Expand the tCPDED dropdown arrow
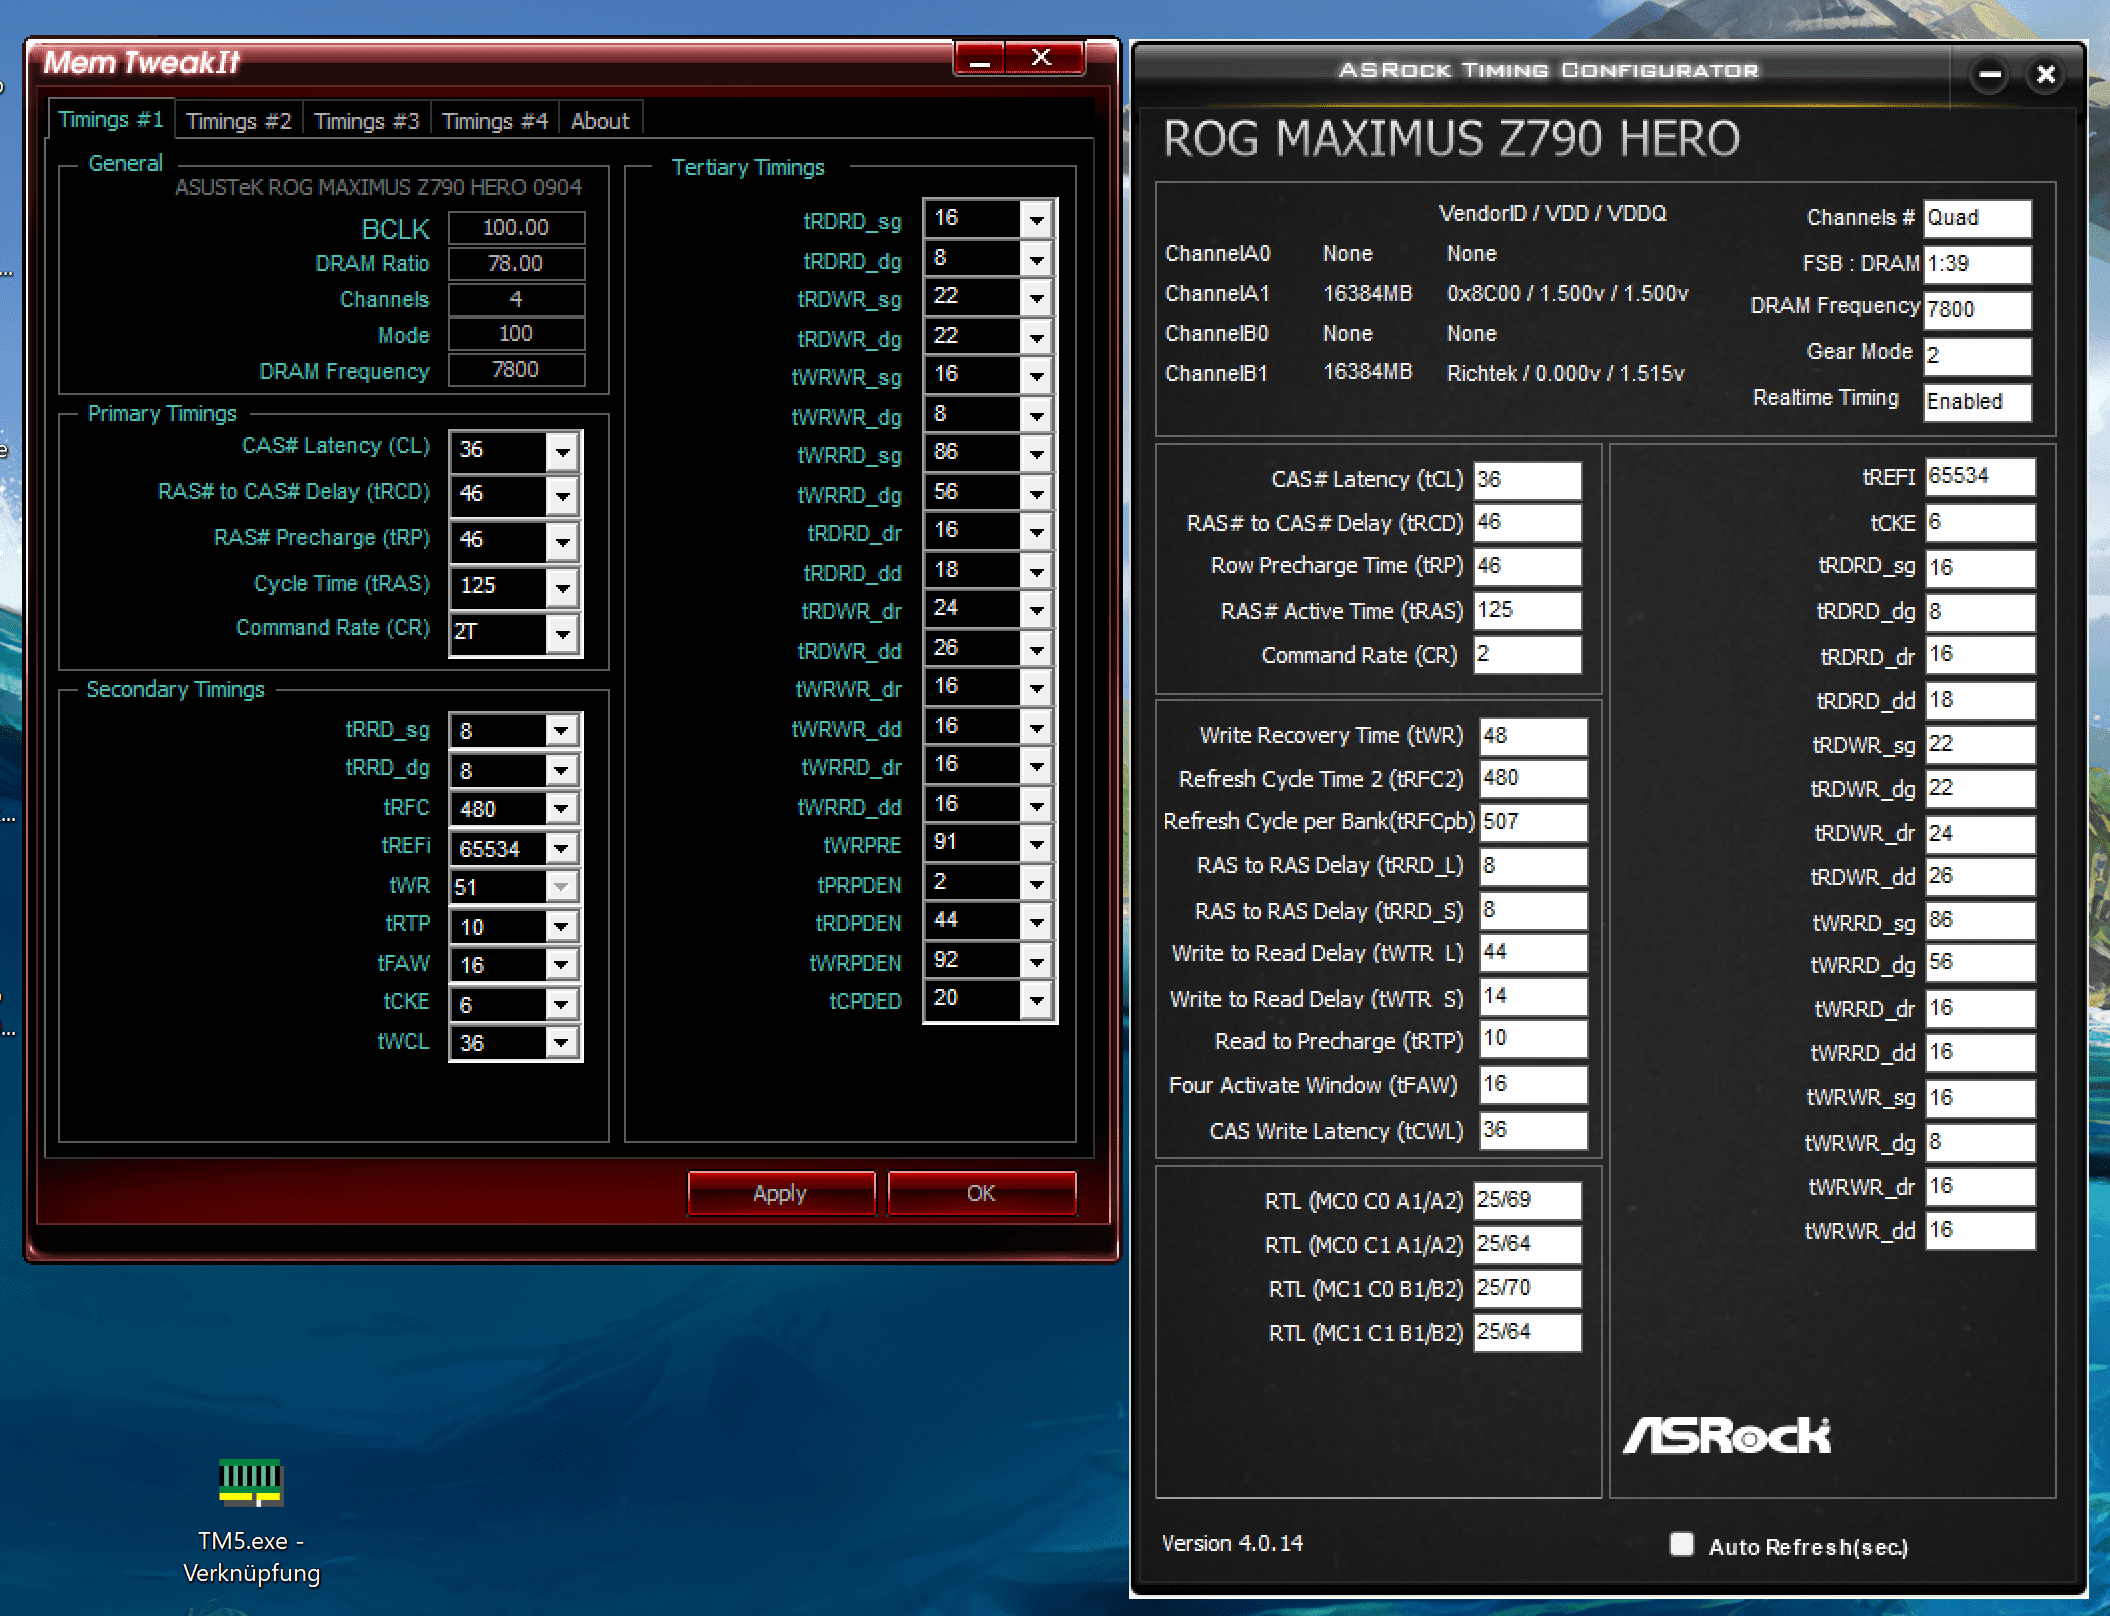The width and height of the screenshot is (2110, 1616). tap(1037, 999)
